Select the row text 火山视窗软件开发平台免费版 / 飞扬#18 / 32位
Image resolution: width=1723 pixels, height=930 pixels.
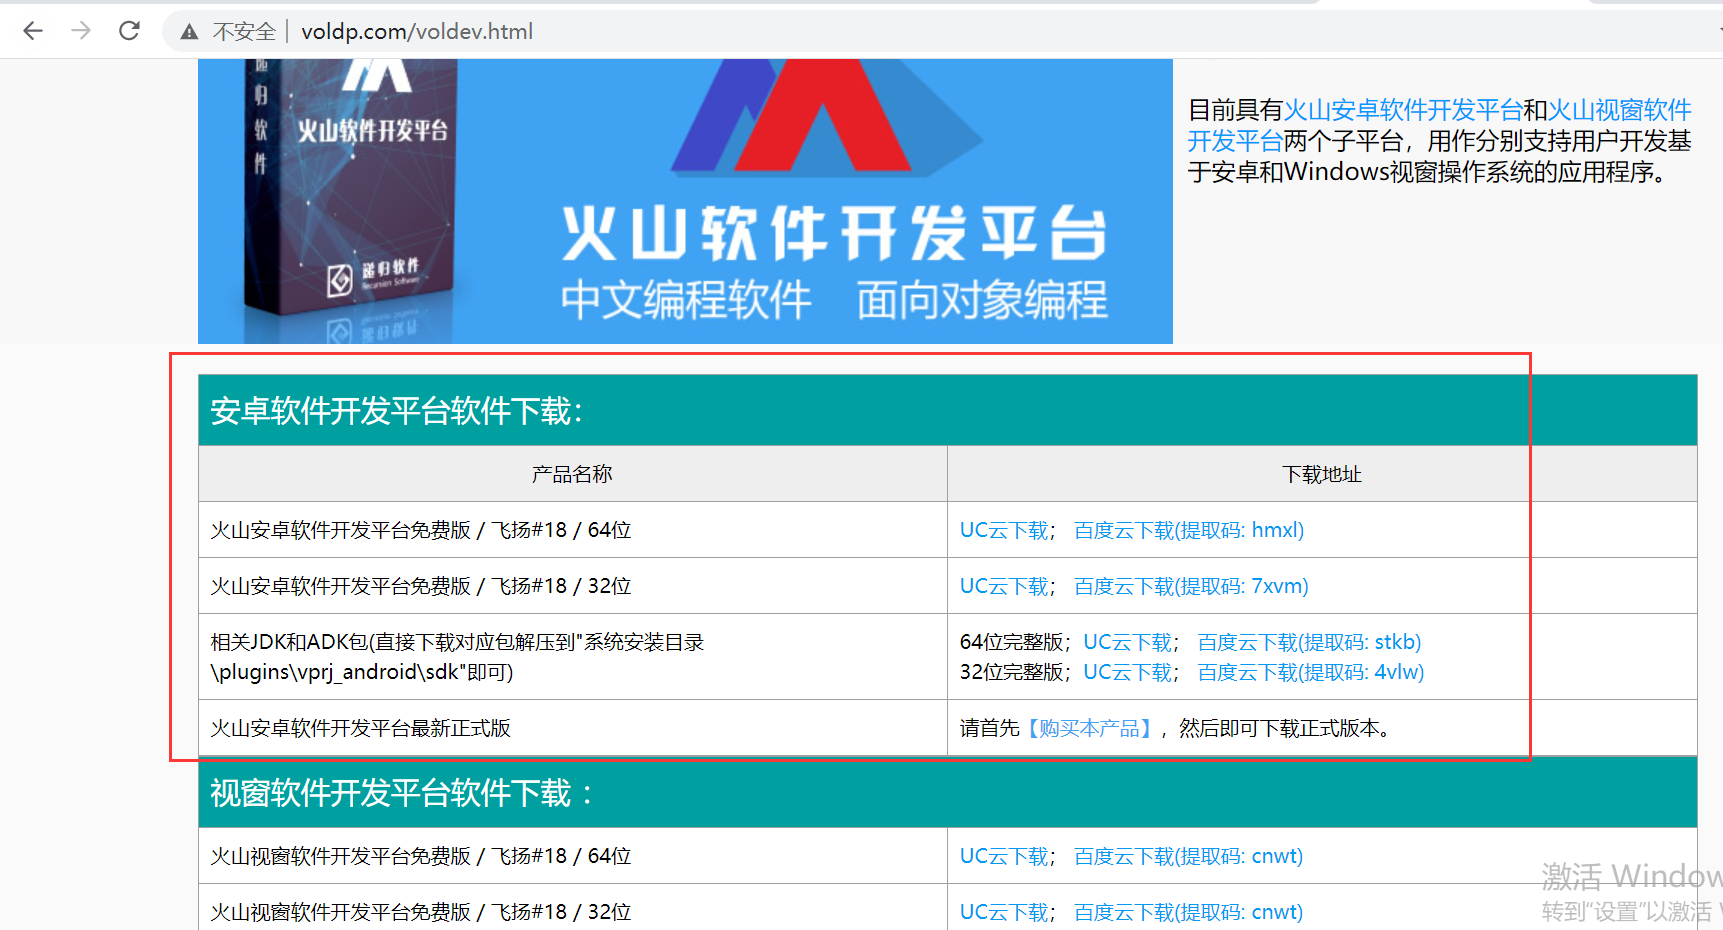coord(421,912)
